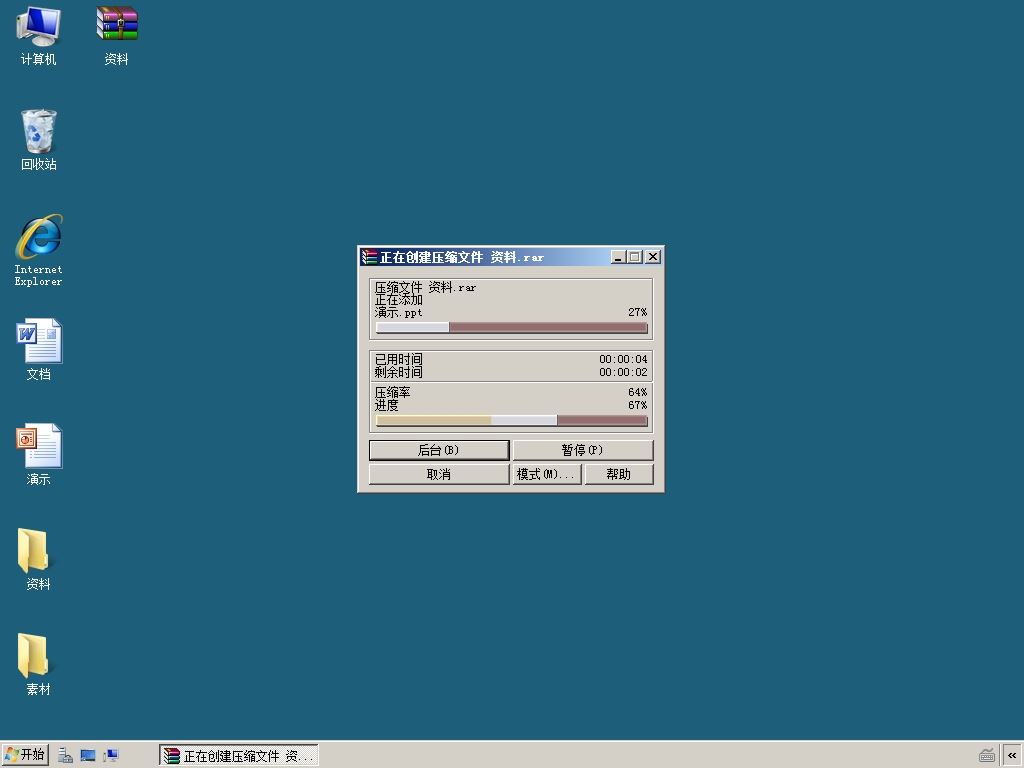
Task: Click the 27% file progress value
Action: click(637, 313)
